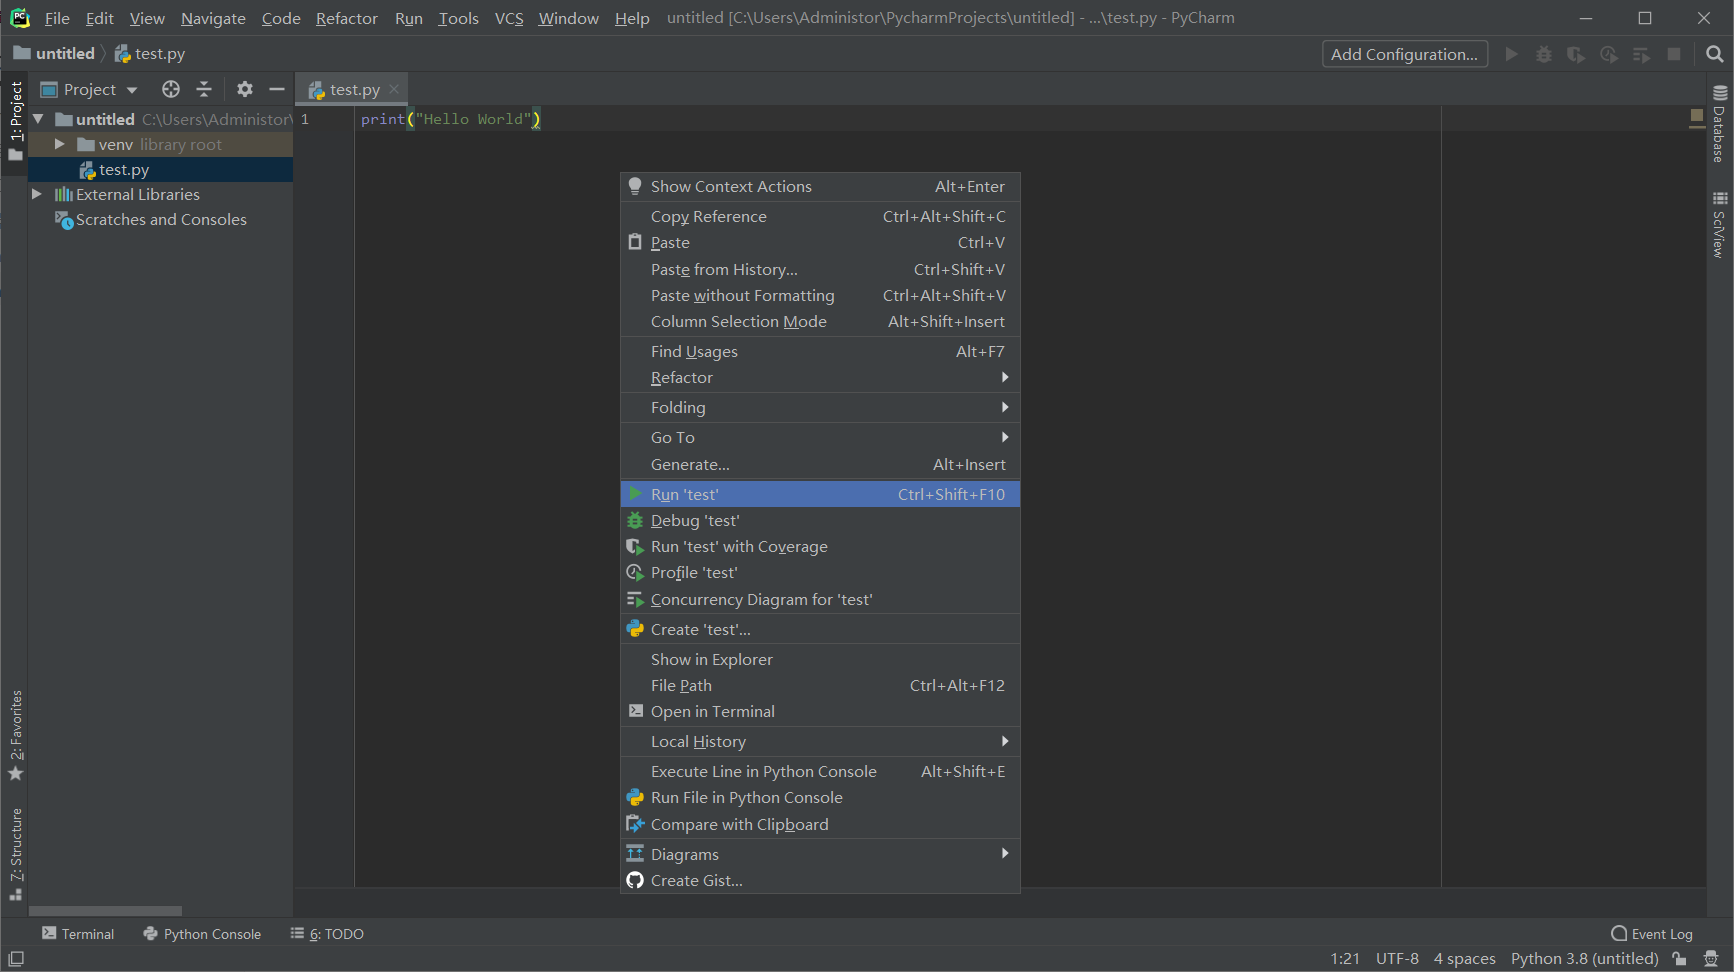
Task: Click the tool window quick-access corner icon
Action: point(16,959)
